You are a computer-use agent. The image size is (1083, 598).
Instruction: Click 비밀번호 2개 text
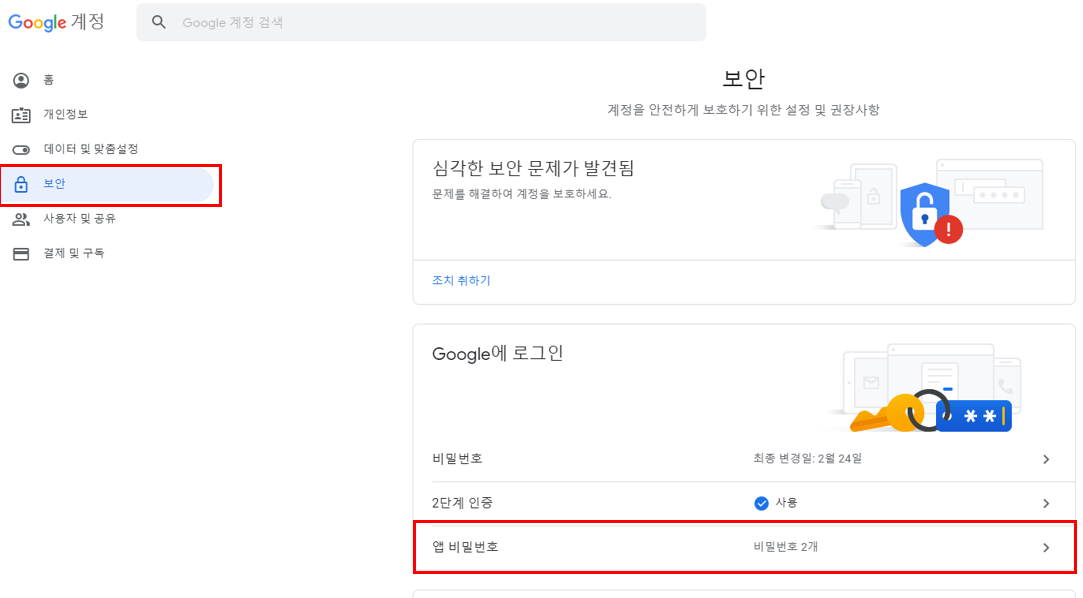tap(785, 547)
